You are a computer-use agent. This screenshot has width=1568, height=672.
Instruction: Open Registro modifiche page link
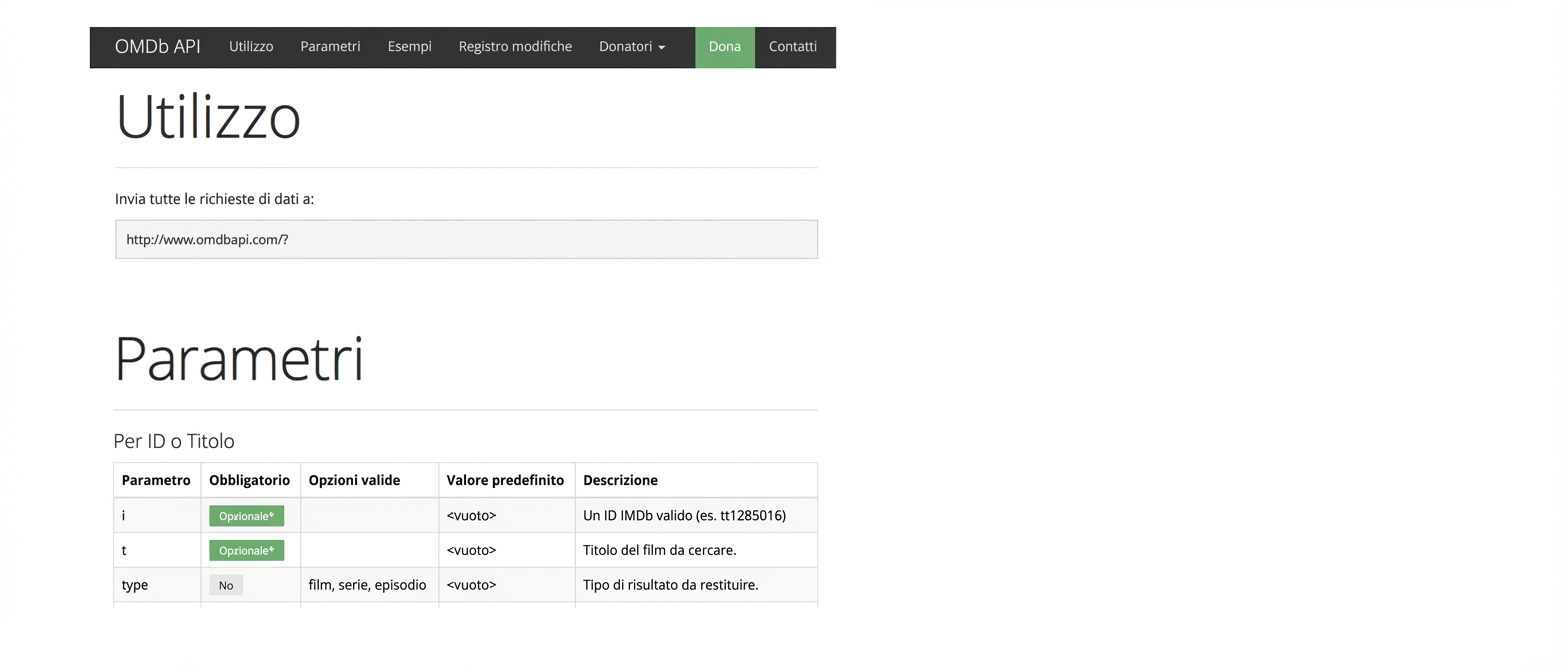[x=515, y=47]
